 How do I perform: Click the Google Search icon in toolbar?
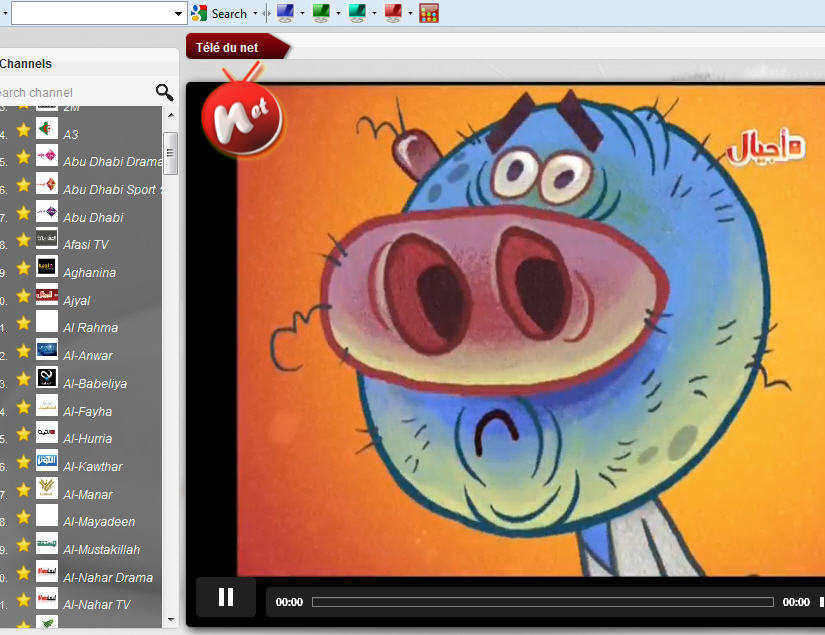pos(199,13)
